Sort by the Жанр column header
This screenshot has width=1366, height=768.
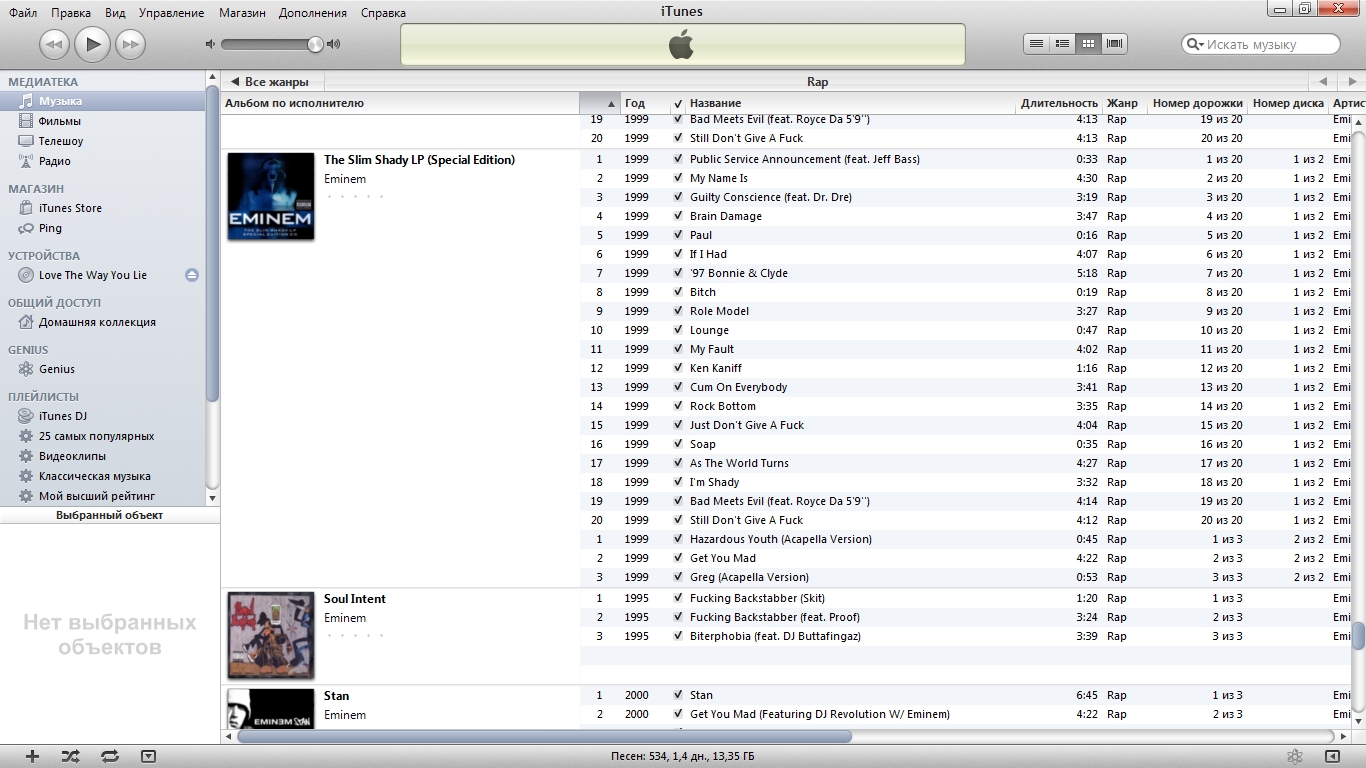1123,103
